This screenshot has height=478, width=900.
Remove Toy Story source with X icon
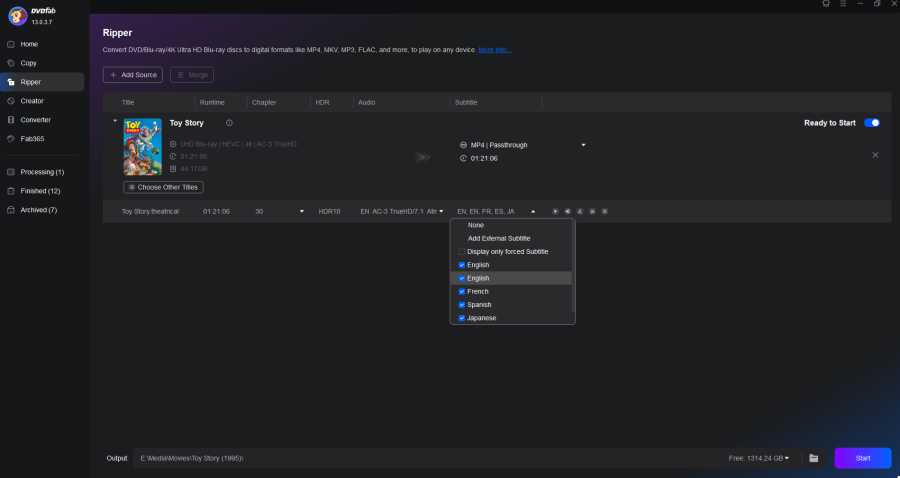(x=875, y=155)
